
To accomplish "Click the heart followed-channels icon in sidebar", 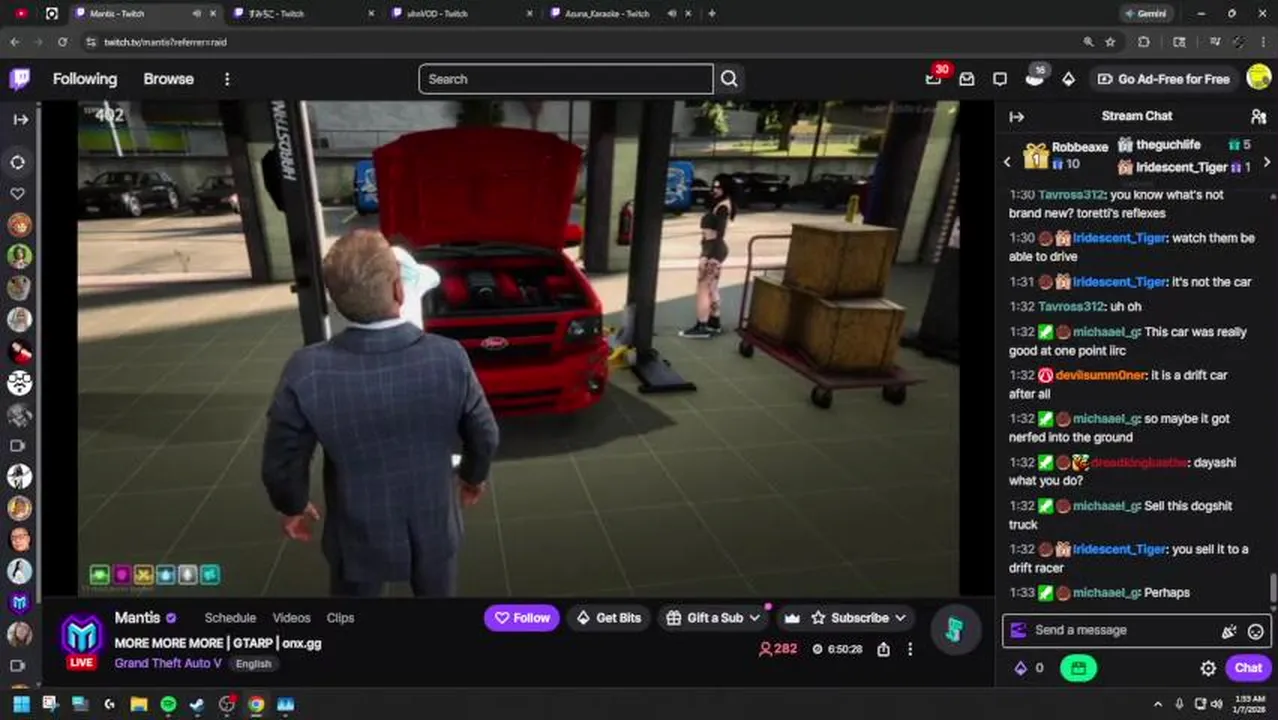I will coord(18,193).
